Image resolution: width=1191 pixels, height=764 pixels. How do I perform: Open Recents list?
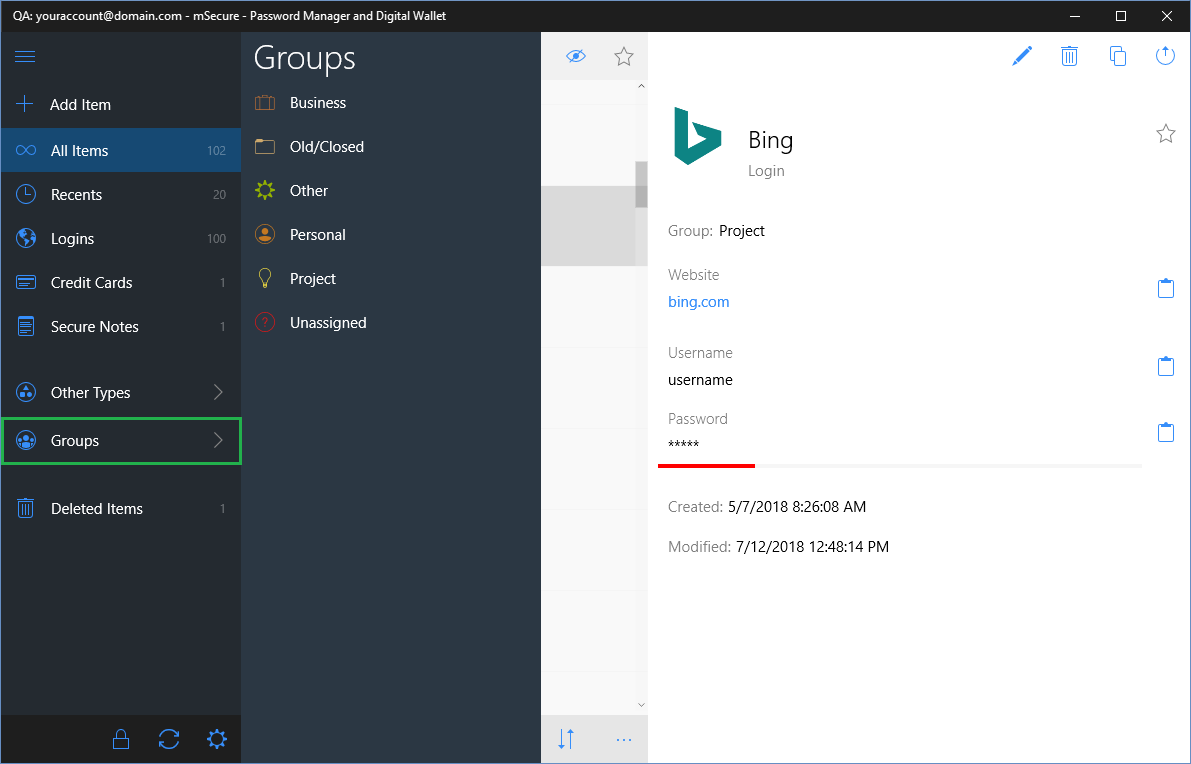click(x=121, y=194)
